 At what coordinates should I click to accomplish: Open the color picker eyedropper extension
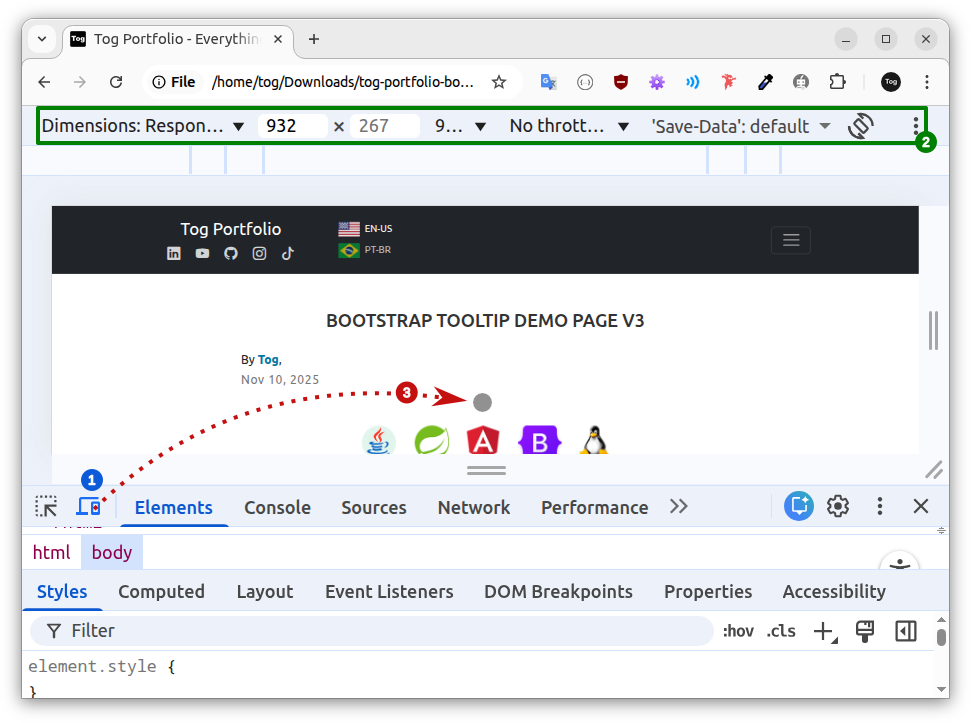[765, 82]
